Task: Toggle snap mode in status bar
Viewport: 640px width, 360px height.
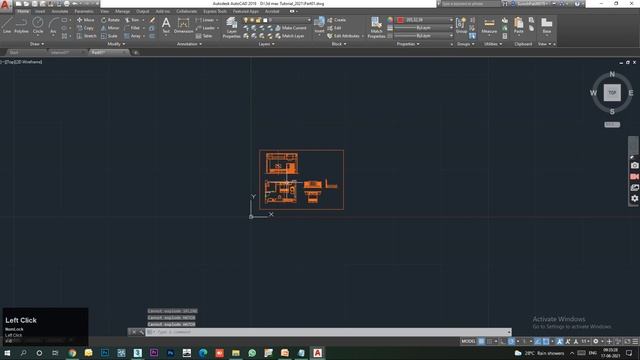Action: [x=489, y=341]
